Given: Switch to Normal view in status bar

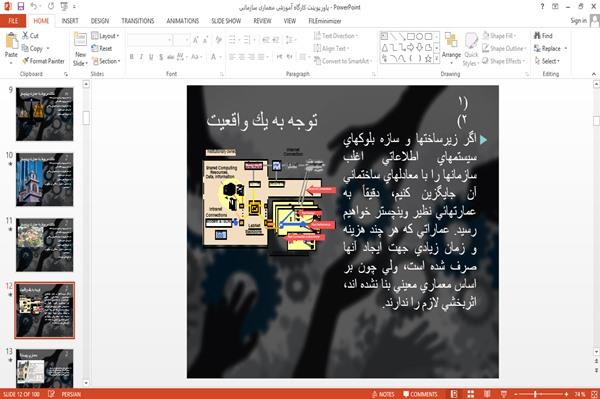Looking at the screenshot, I should [454, 394].
